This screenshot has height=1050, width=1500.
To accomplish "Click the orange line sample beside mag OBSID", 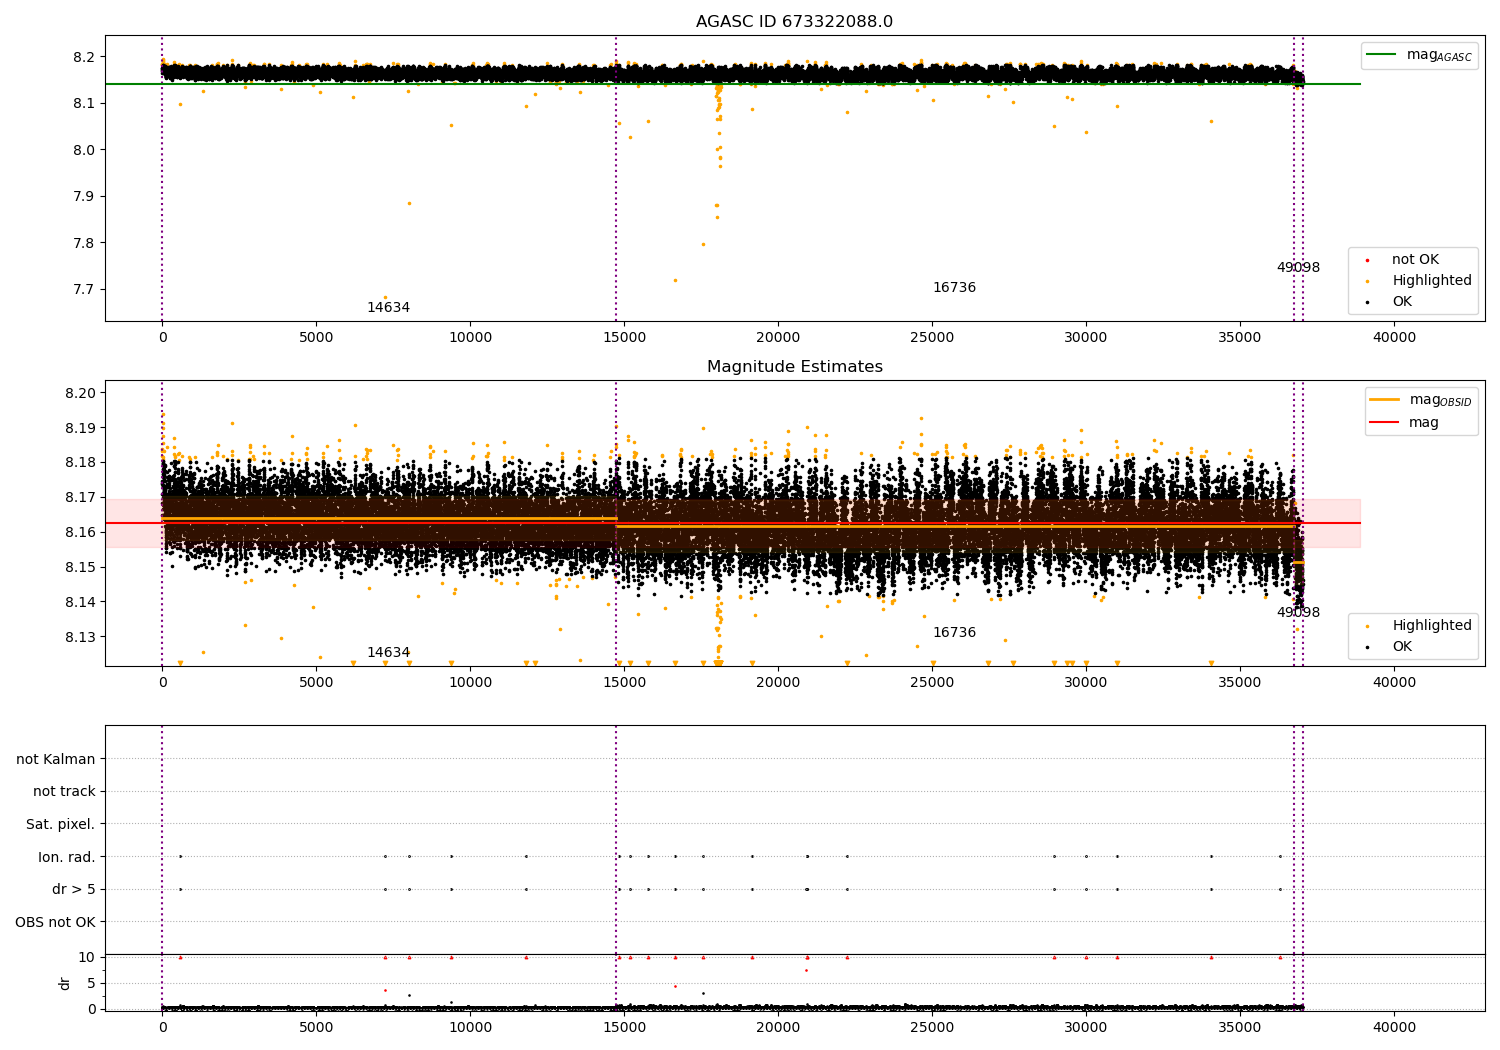I will 1385,399.
